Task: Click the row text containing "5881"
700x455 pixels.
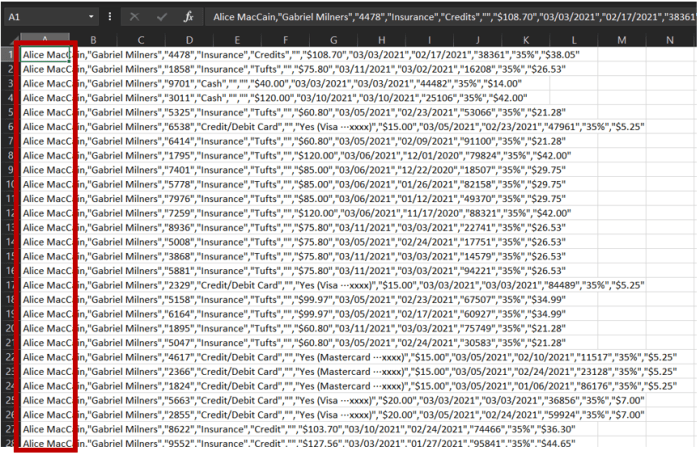Action: (294, 271)
